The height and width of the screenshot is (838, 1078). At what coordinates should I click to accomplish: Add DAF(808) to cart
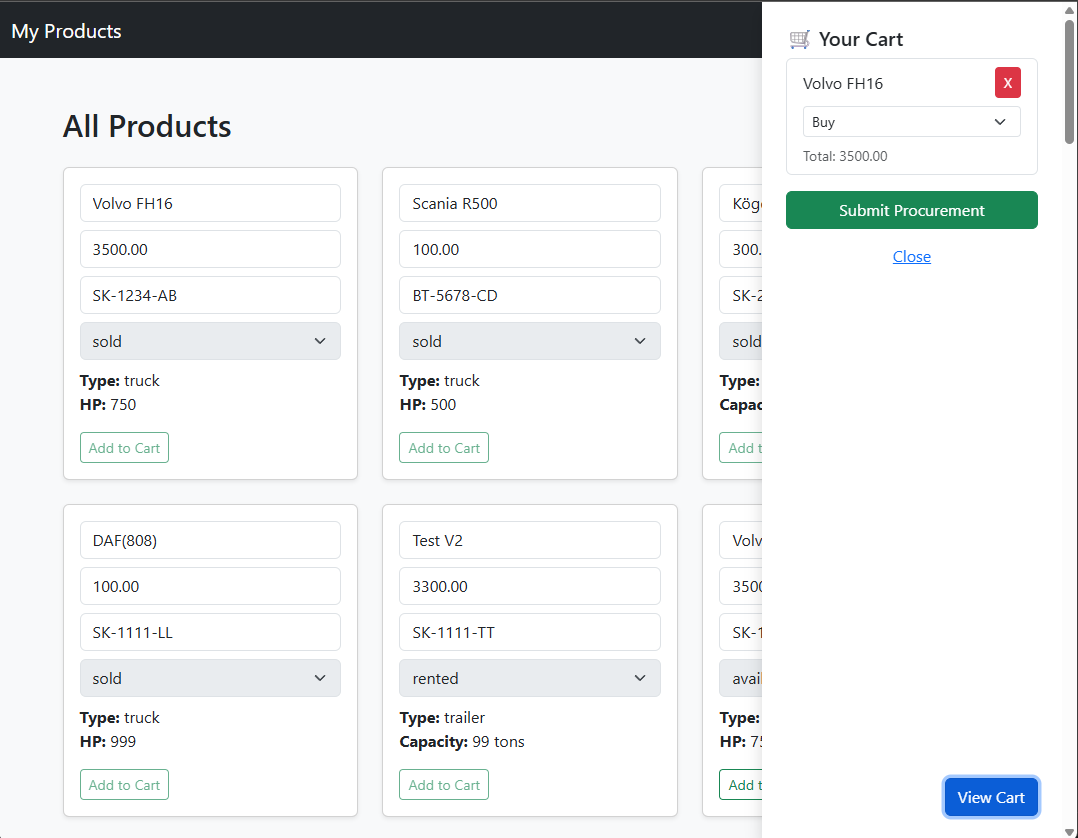124,785
